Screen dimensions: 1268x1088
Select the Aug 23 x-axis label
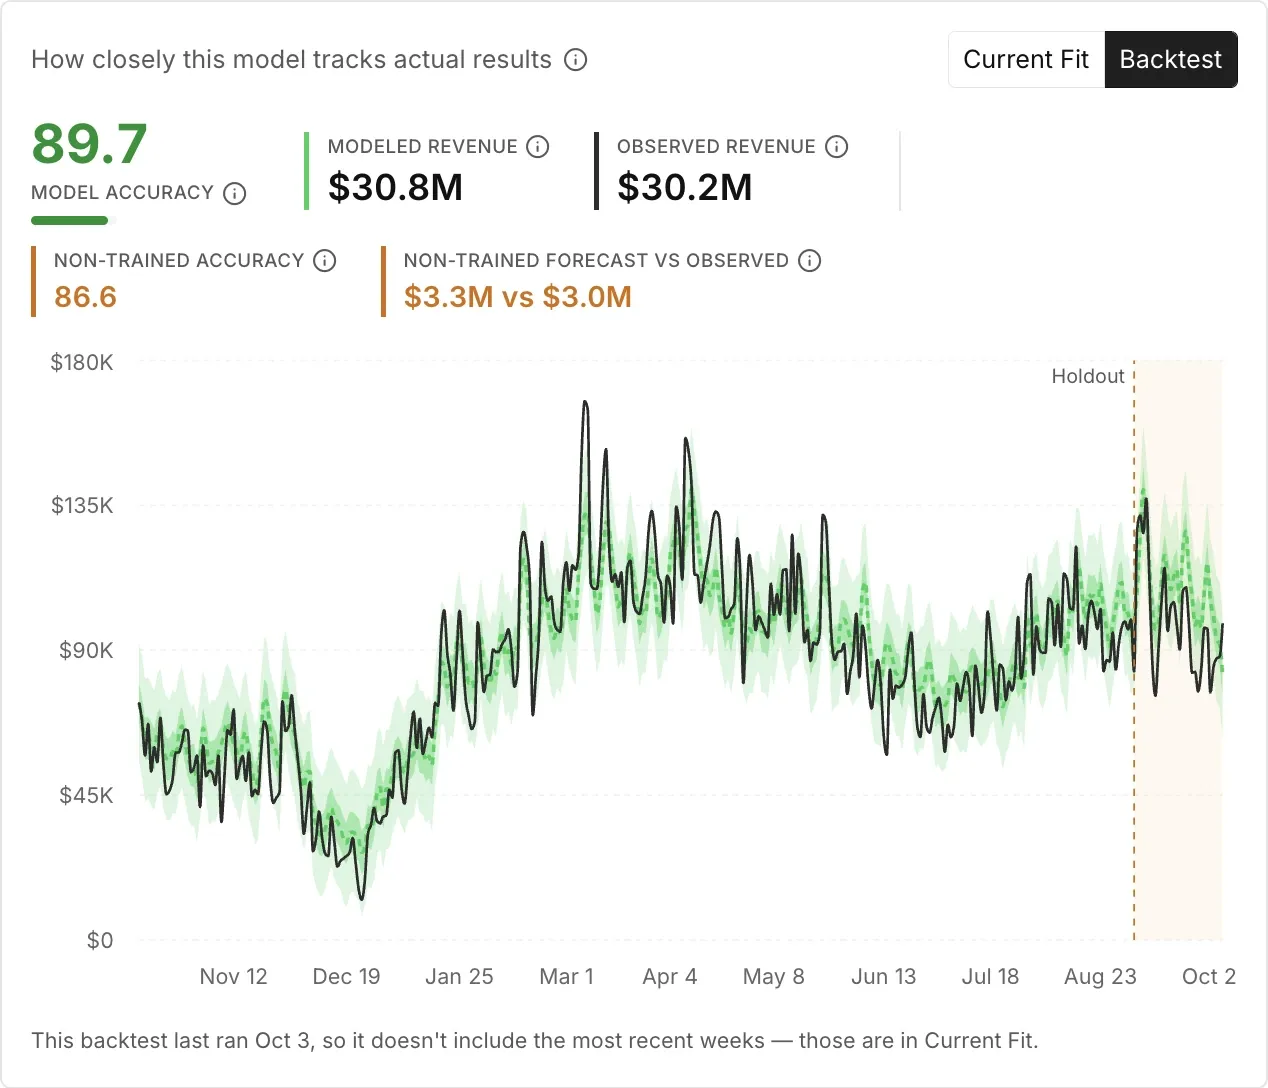click(1100, 976)
